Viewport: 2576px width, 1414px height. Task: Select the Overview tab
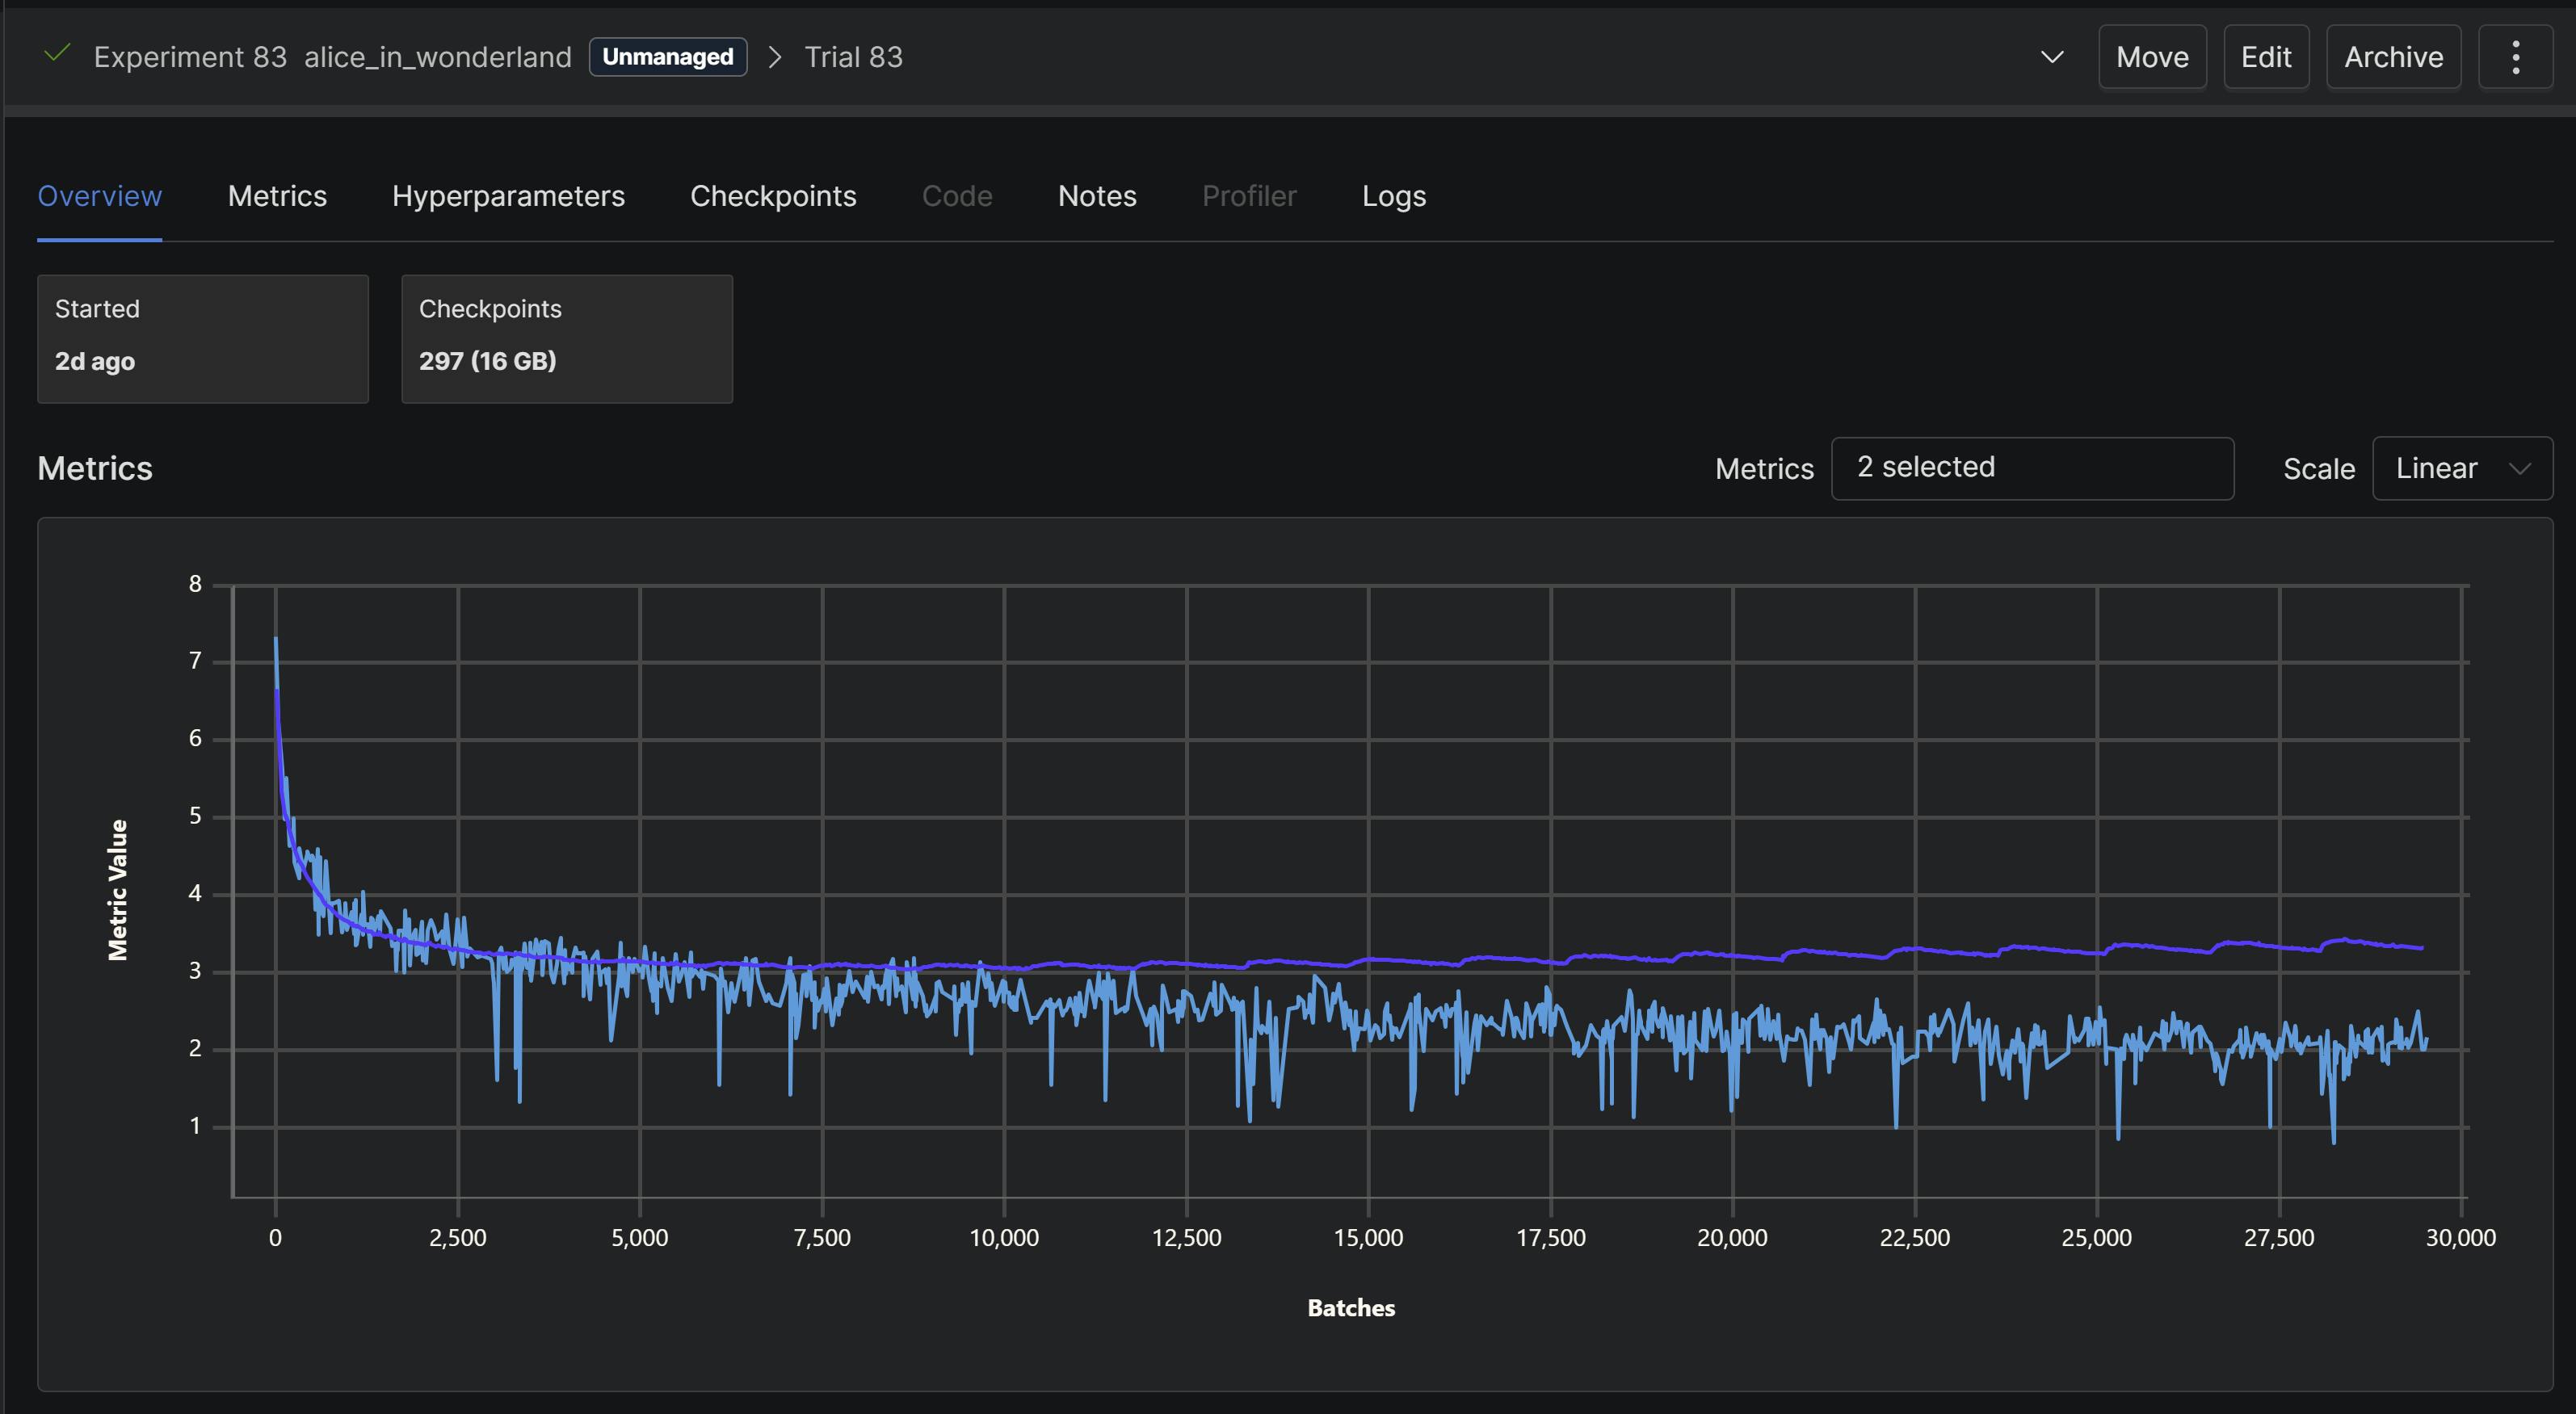point(99,196)
